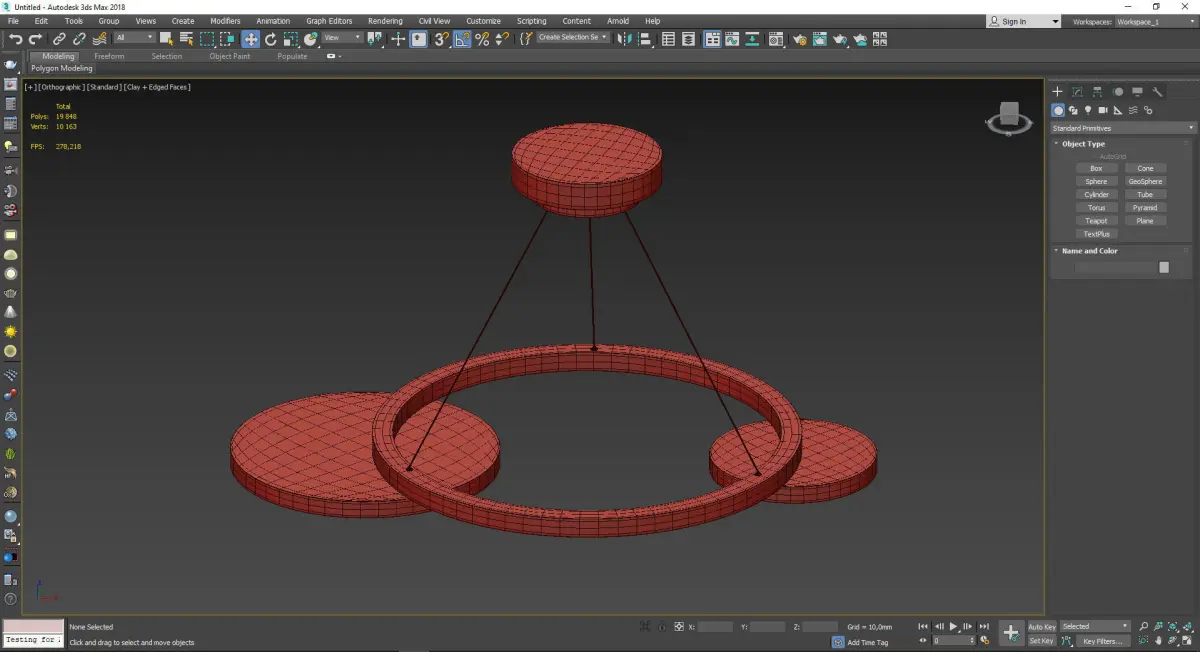Select the Cameras category icon
Image resolution: width=1200 pixels, height=652 pixels.
click(x=1103, y=110)
